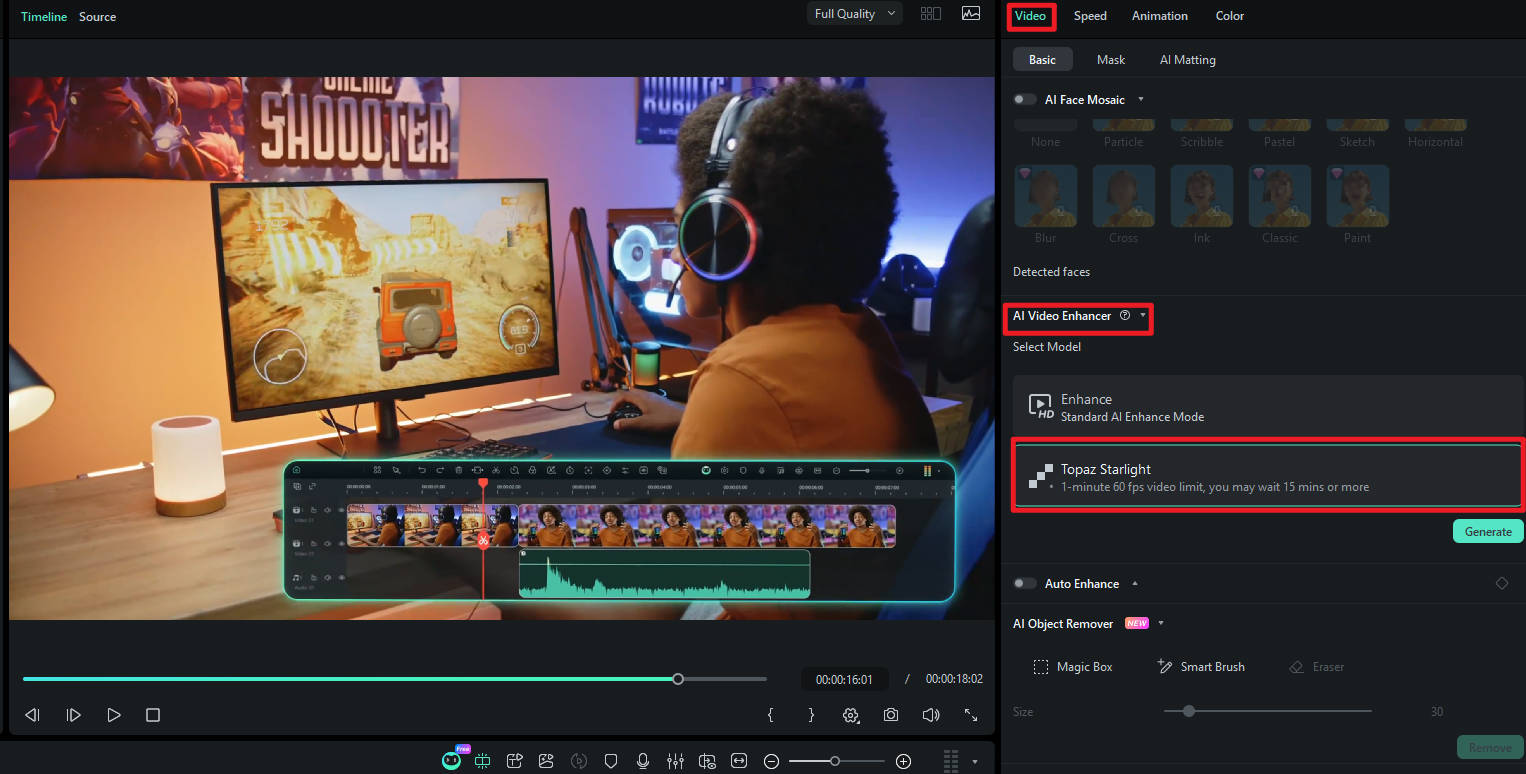This screenshot has height=774, width=1526.
Task: Pick the Classic mosaic thumbnail
Action: [x=1280, y=196]
